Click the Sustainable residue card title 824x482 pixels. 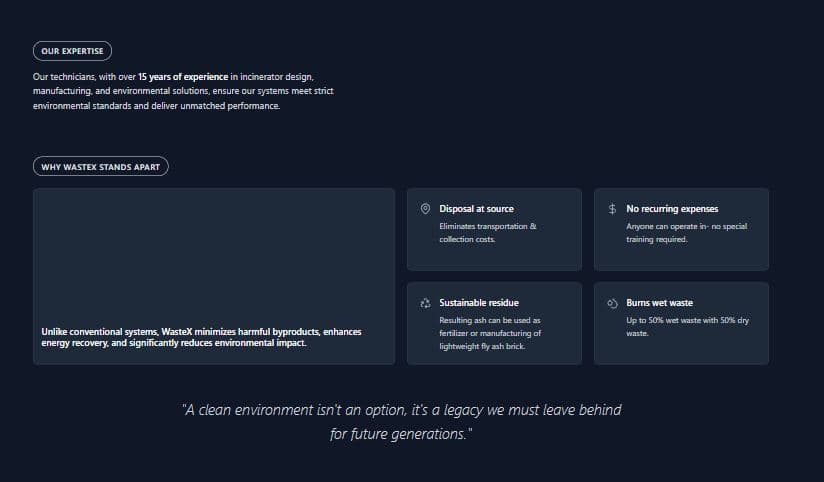click(x=479, y=303)
